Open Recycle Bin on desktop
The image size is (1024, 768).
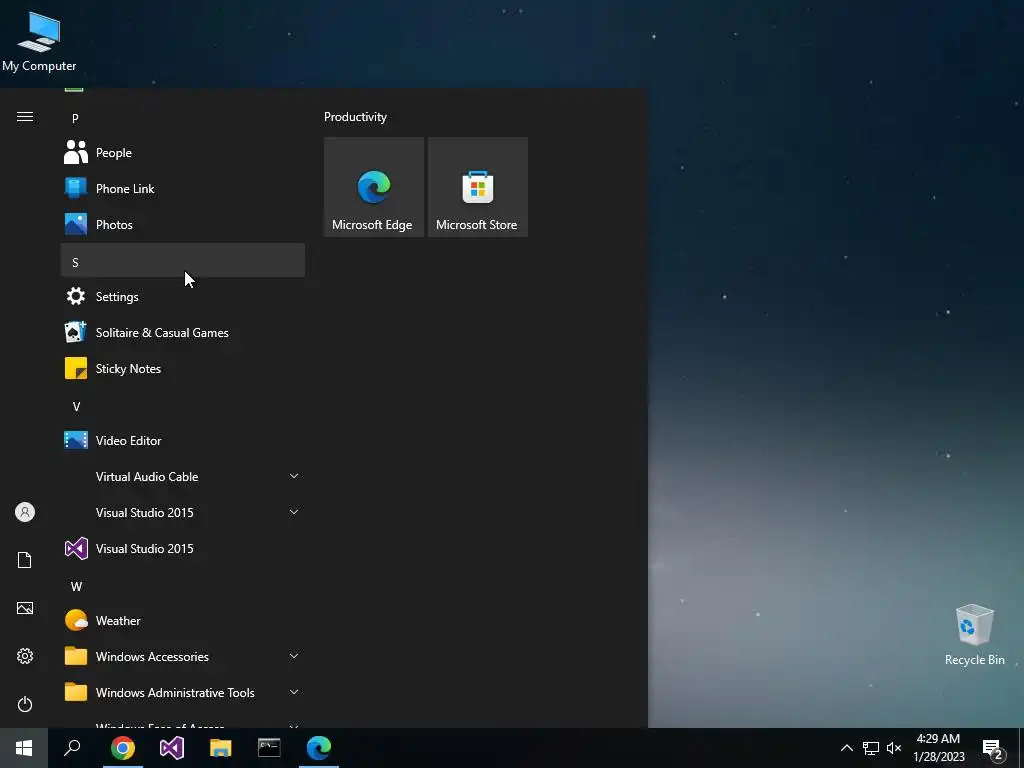974,635
